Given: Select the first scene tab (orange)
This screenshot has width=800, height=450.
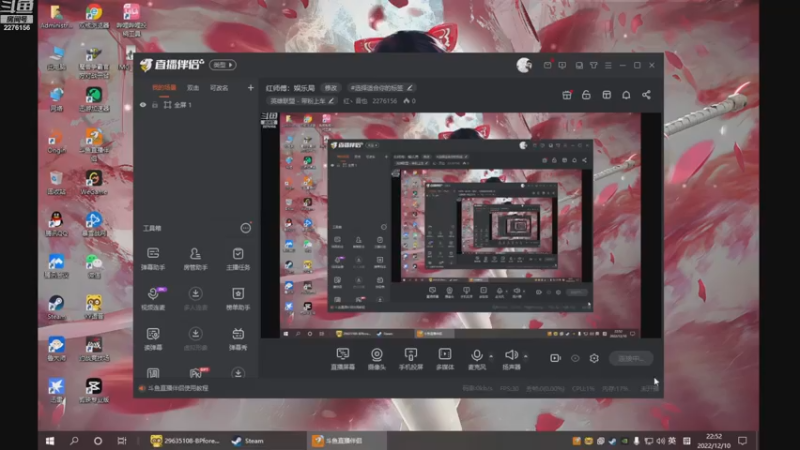Looking at the screenshot, I should [164, 88].
